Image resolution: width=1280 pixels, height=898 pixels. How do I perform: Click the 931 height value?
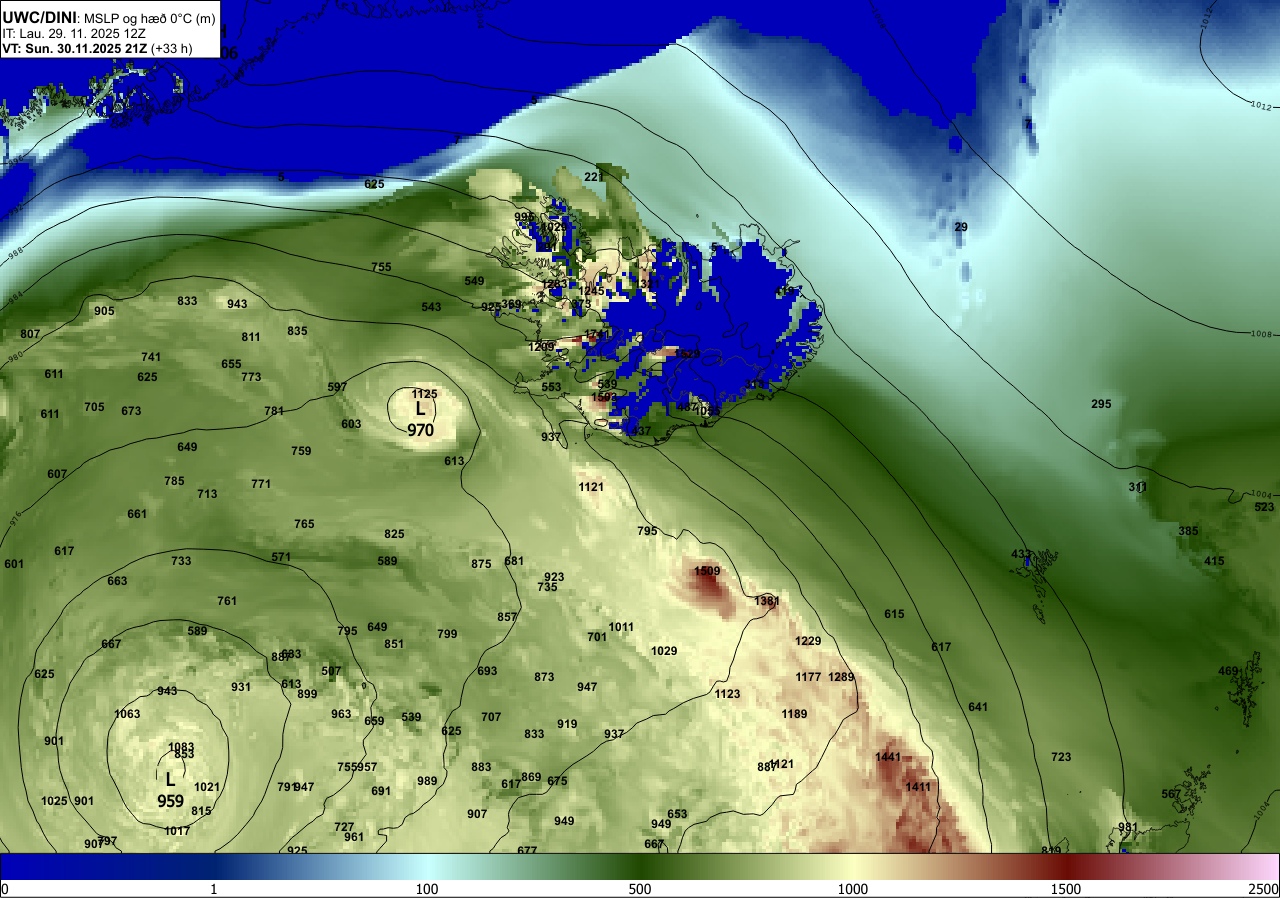[x=241, y=687]
